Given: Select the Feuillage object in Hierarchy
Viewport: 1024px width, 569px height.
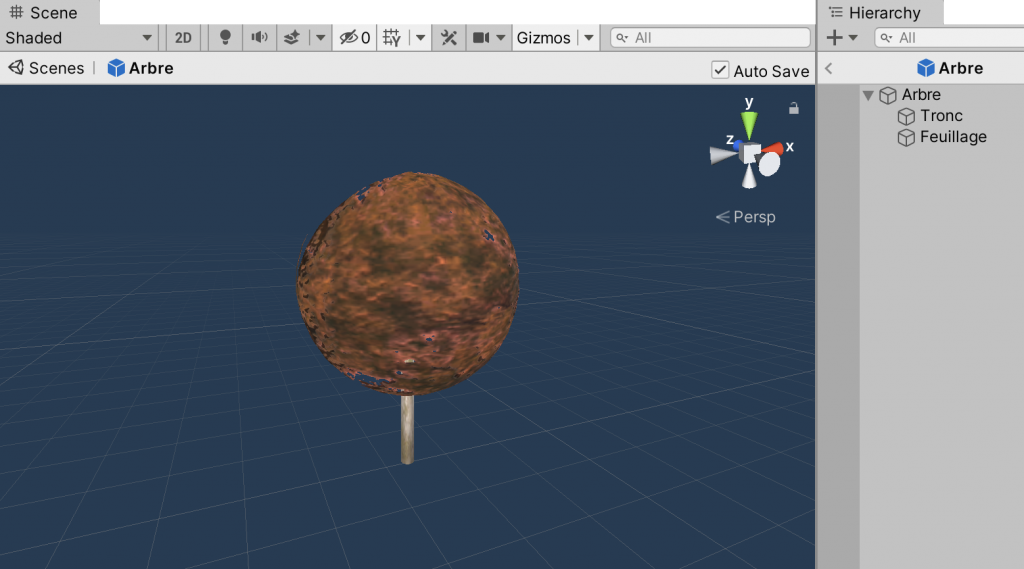Looking at the screenshot, I should click(952, 137).
